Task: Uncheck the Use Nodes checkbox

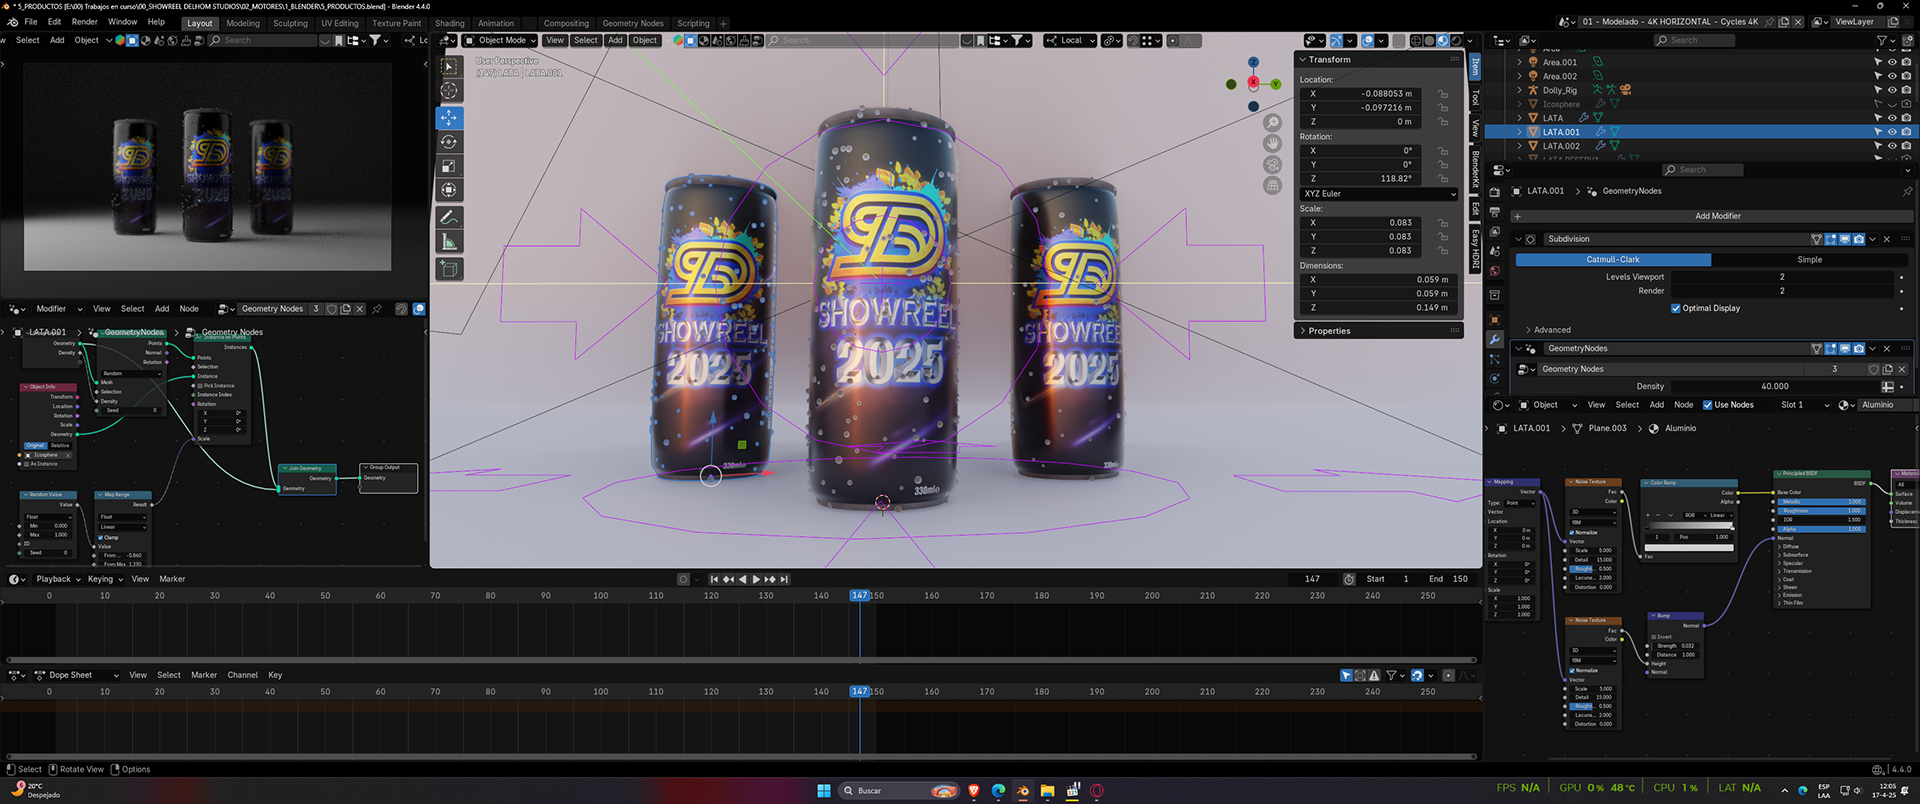Action: coord(1708,405)
